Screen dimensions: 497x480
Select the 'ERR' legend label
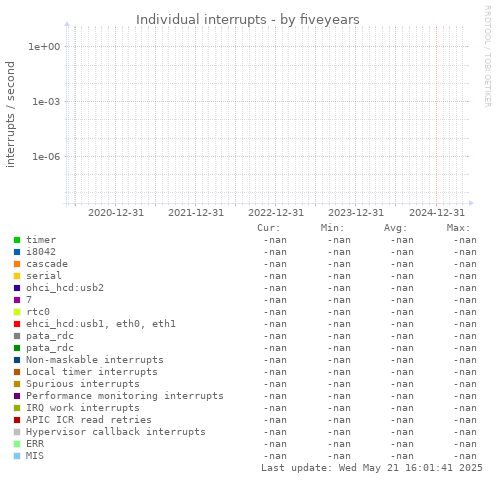(35, 444)
